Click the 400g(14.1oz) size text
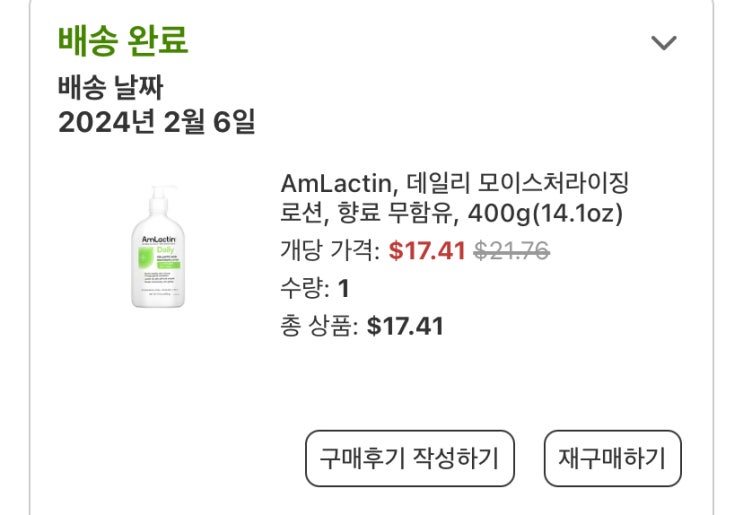 coord(552,214)
